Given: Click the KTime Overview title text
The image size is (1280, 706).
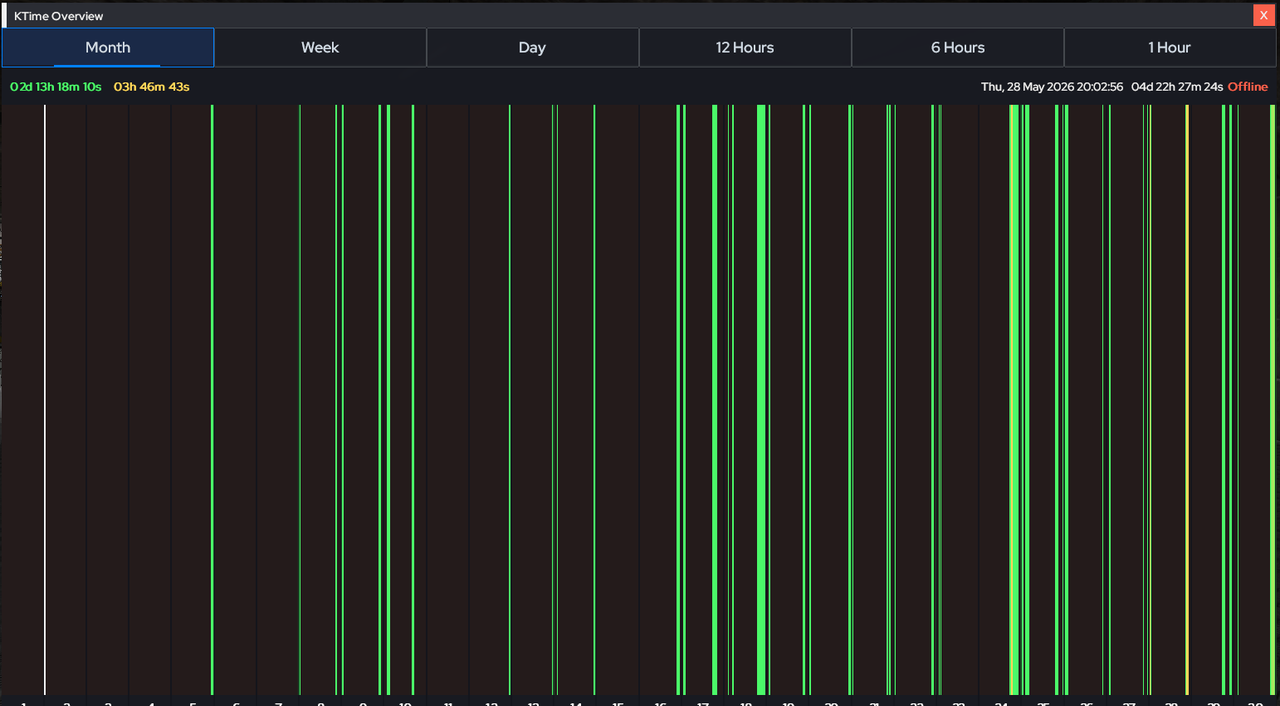Looking at the screenshot, I should click(x=58, y=16).
